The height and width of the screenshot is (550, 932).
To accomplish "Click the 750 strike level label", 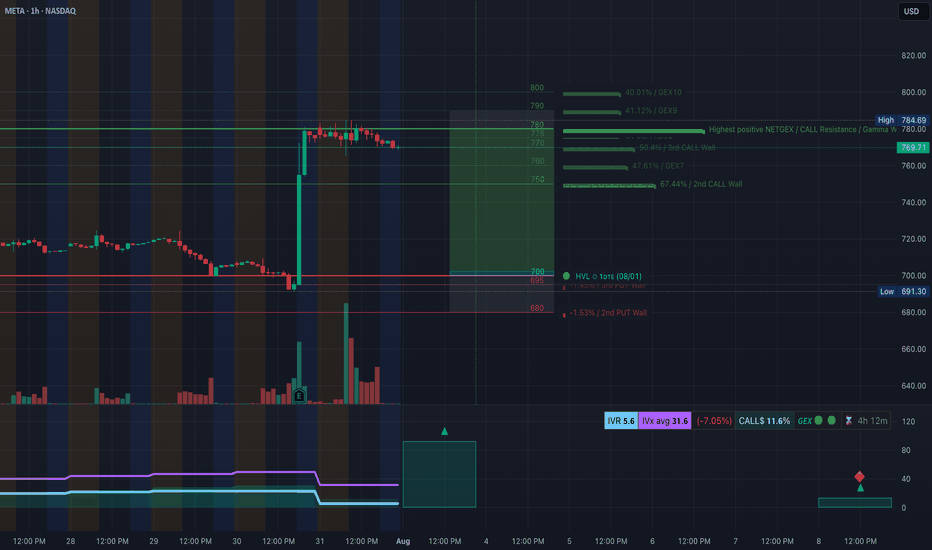I will (537, 179).
